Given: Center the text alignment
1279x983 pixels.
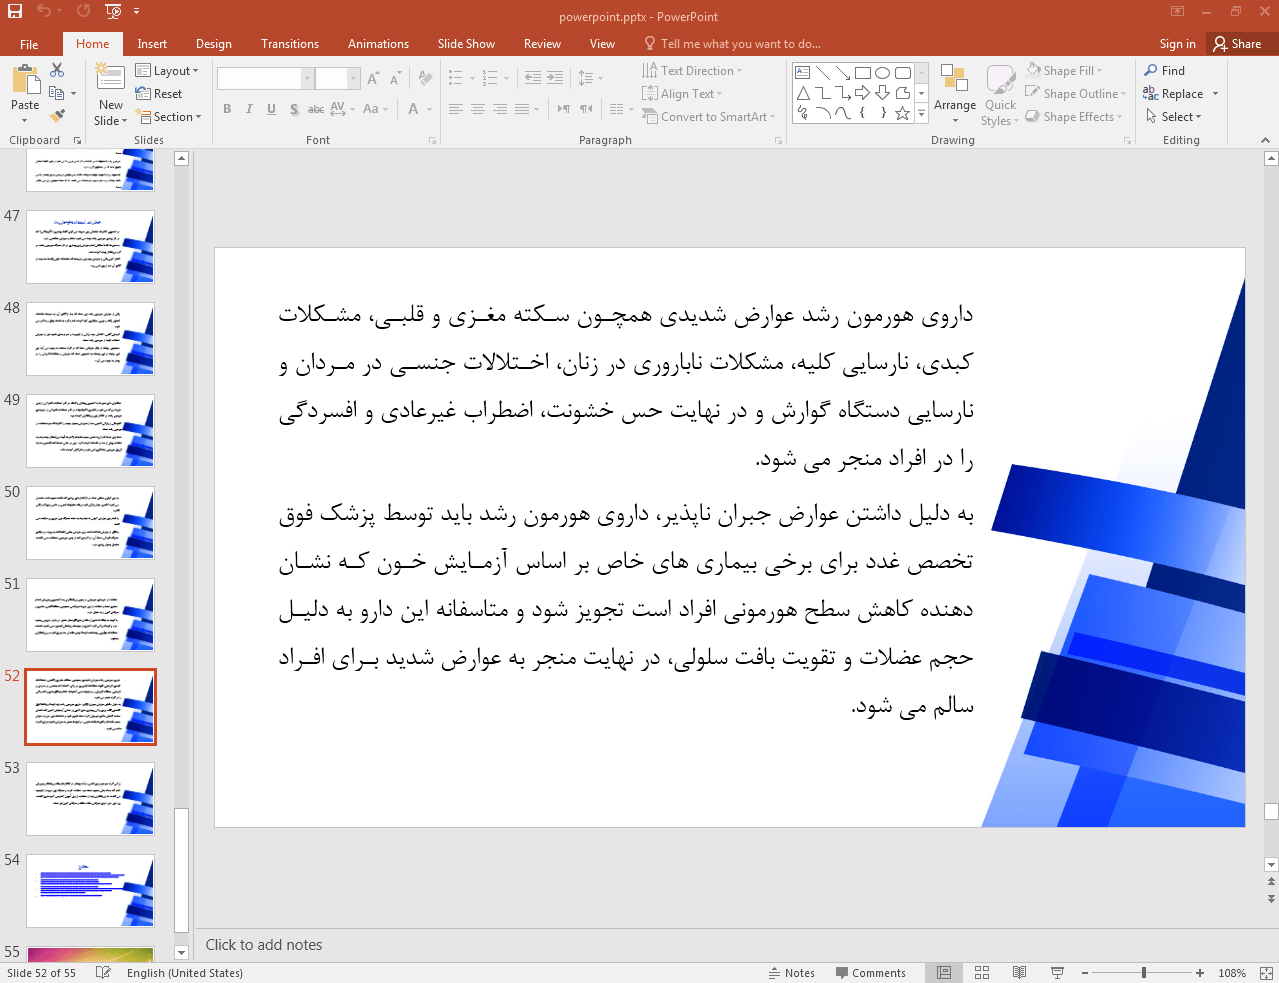Looking at the screenshot, I should [x=478, y=109].
